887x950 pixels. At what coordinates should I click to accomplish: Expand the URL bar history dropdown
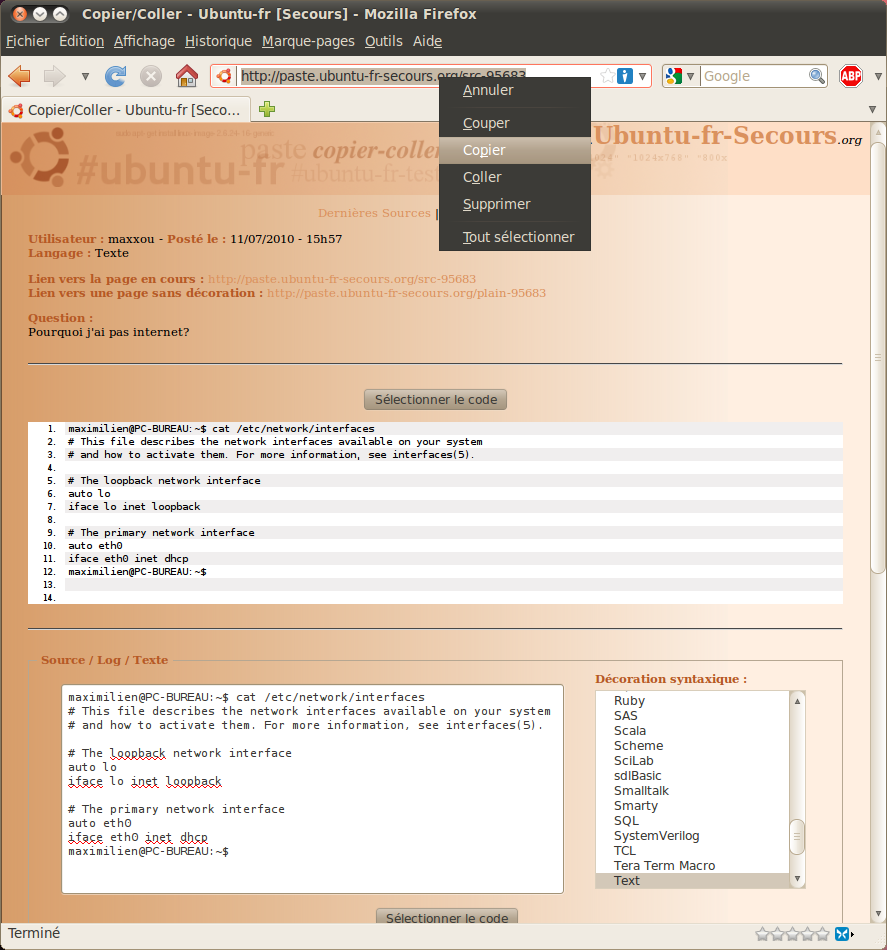[x=643, y=76]
